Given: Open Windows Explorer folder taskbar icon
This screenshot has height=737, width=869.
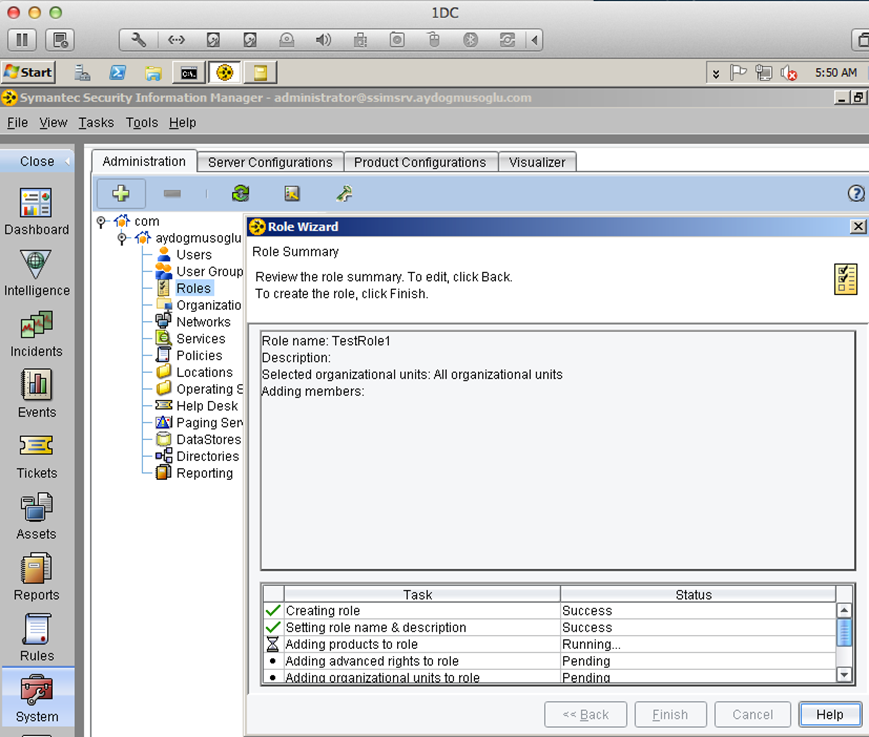Looking at the screenshot, I should (153, 73).
